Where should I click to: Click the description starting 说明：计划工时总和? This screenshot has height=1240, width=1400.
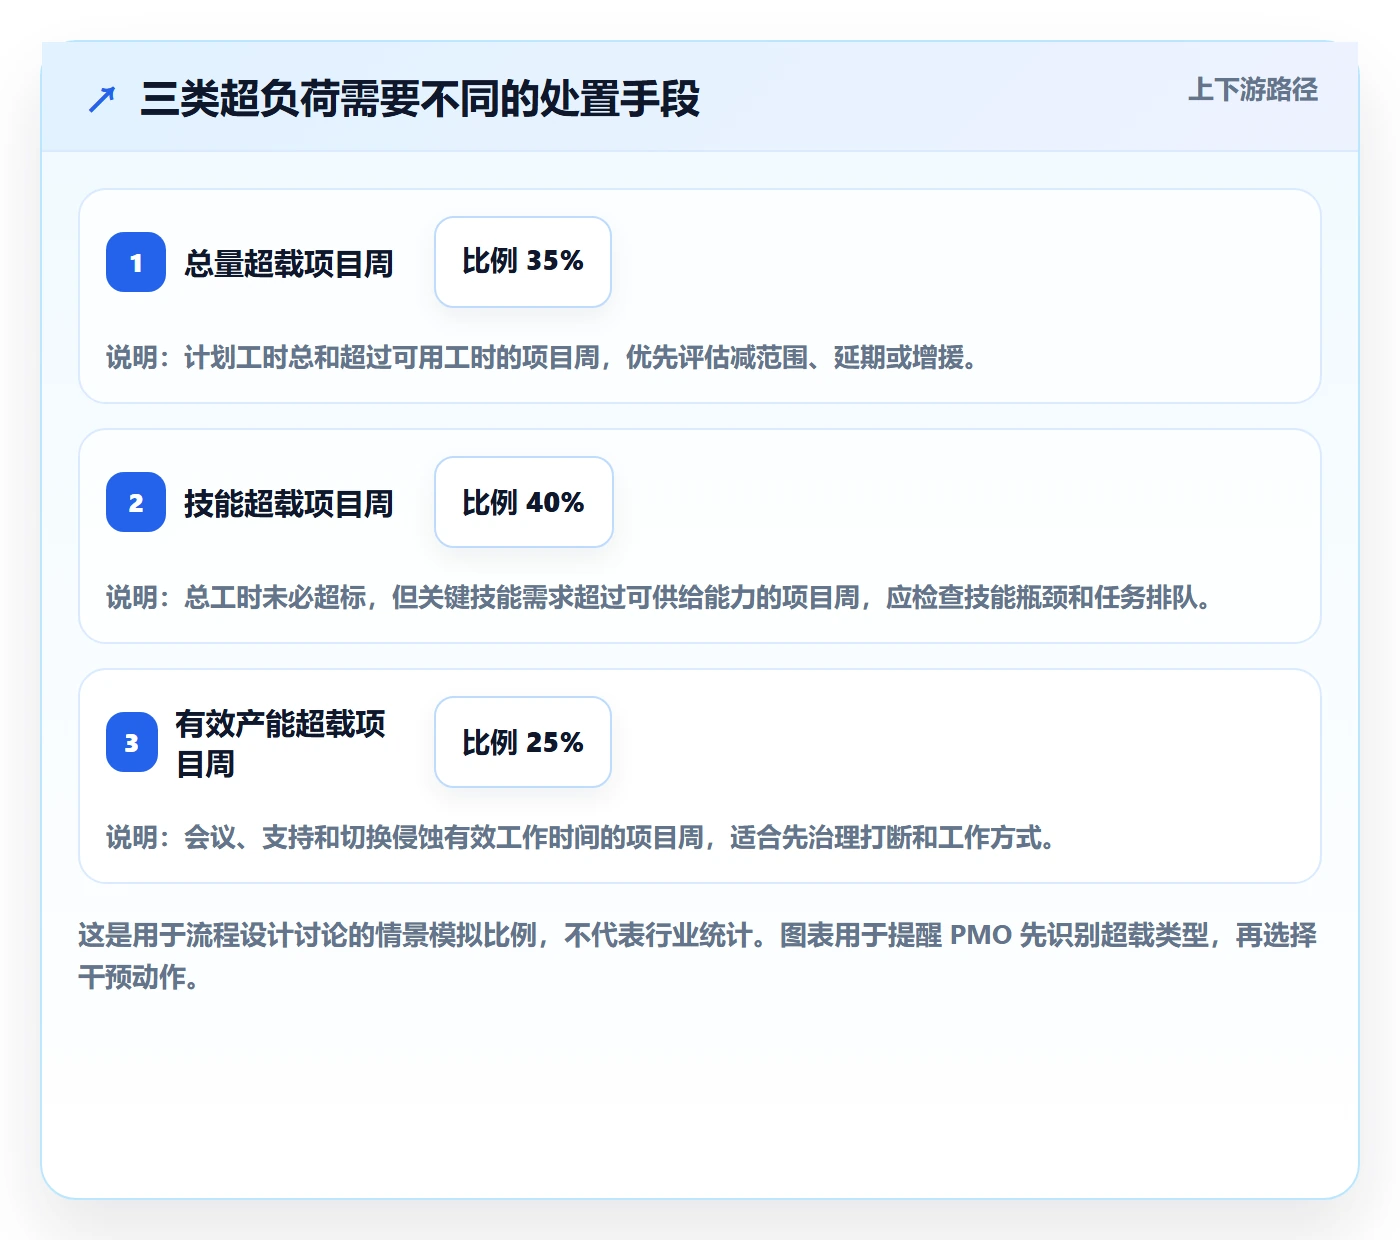(x=542, y=357)
